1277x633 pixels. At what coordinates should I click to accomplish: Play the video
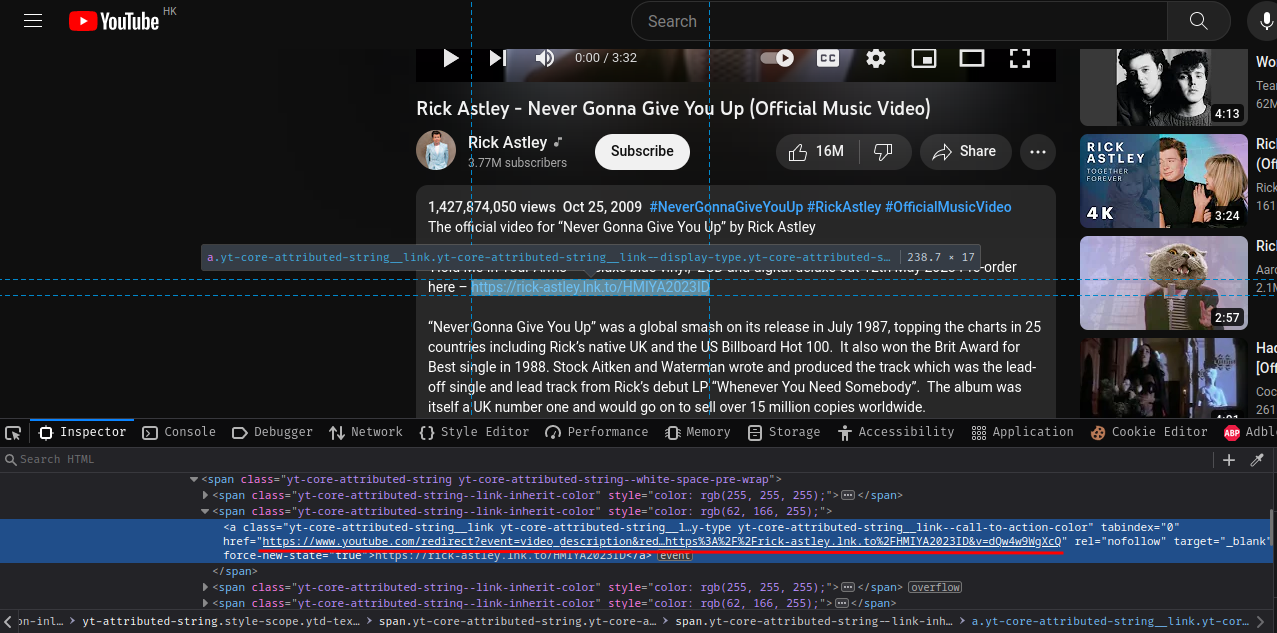(450, 58)
